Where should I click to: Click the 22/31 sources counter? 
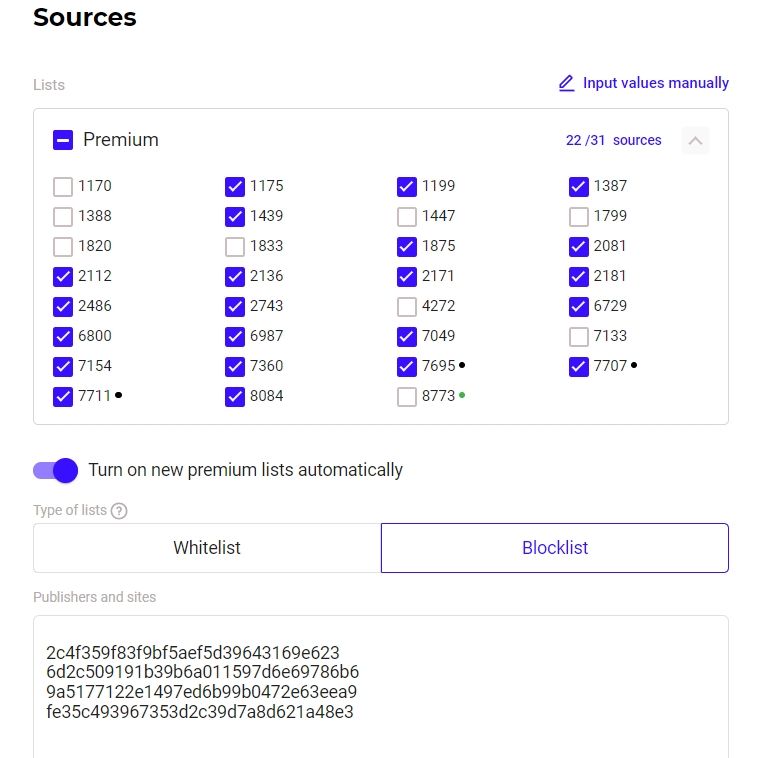[x=613, y=141]
